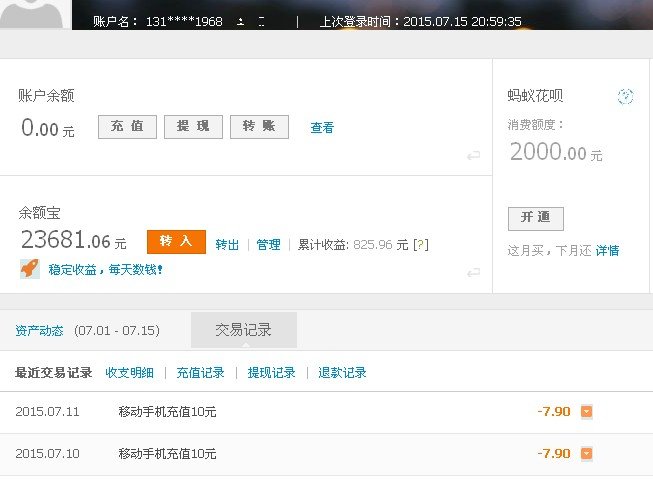Click the -7.90 amount on 2015.07.11 row

tap(554, 411)
